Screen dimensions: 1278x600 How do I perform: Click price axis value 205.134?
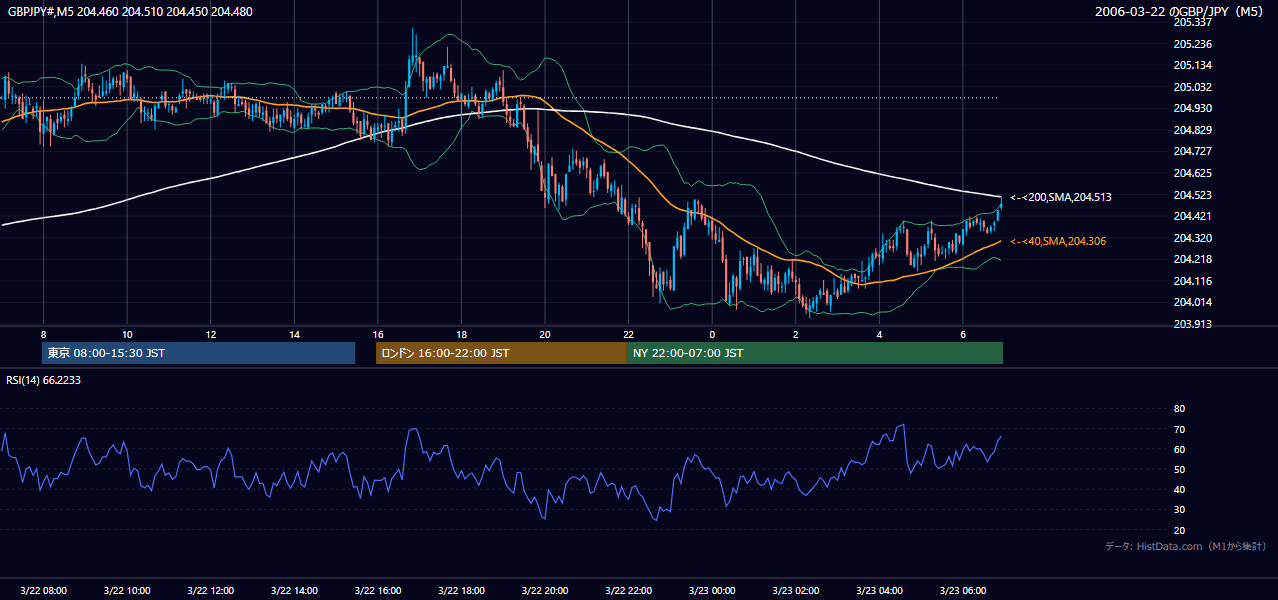[1192, 65]
